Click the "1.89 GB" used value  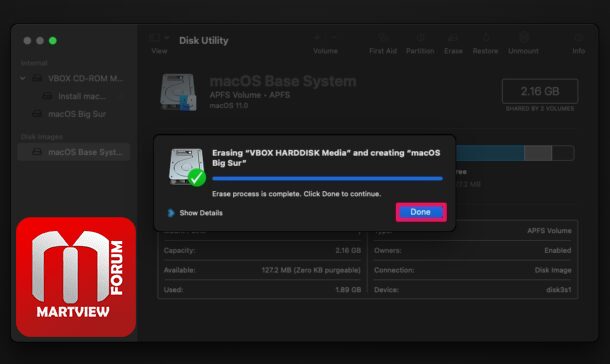pyautogui.click(x=348, y=290)
